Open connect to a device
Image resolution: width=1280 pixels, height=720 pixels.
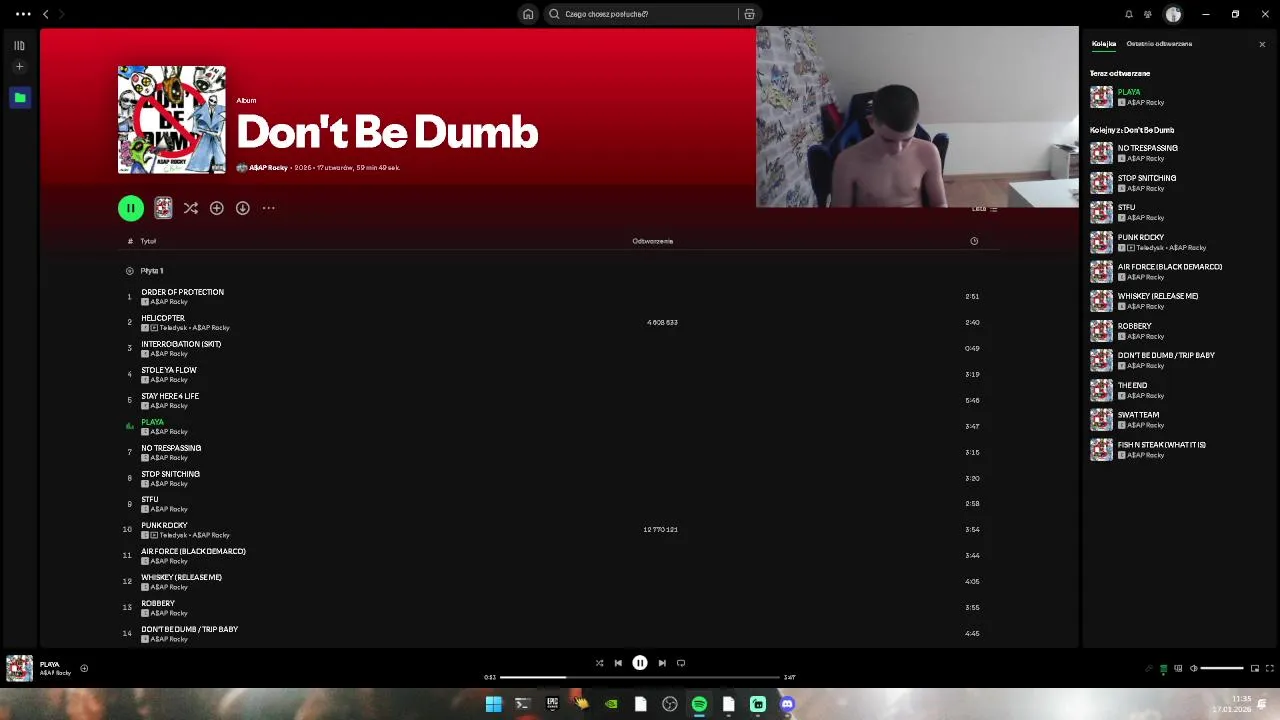(1178, 668)
